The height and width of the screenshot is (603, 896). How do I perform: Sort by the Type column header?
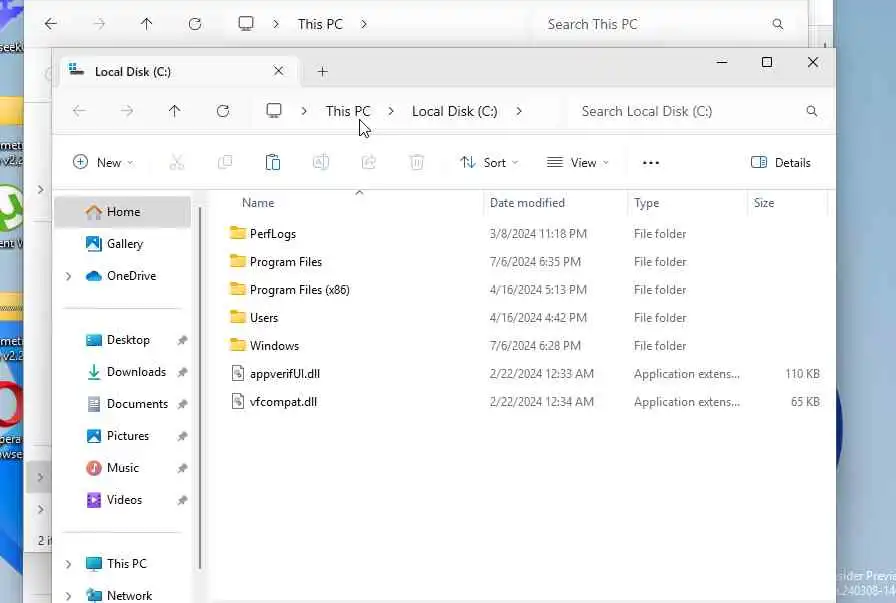click(x=646, y=203)
